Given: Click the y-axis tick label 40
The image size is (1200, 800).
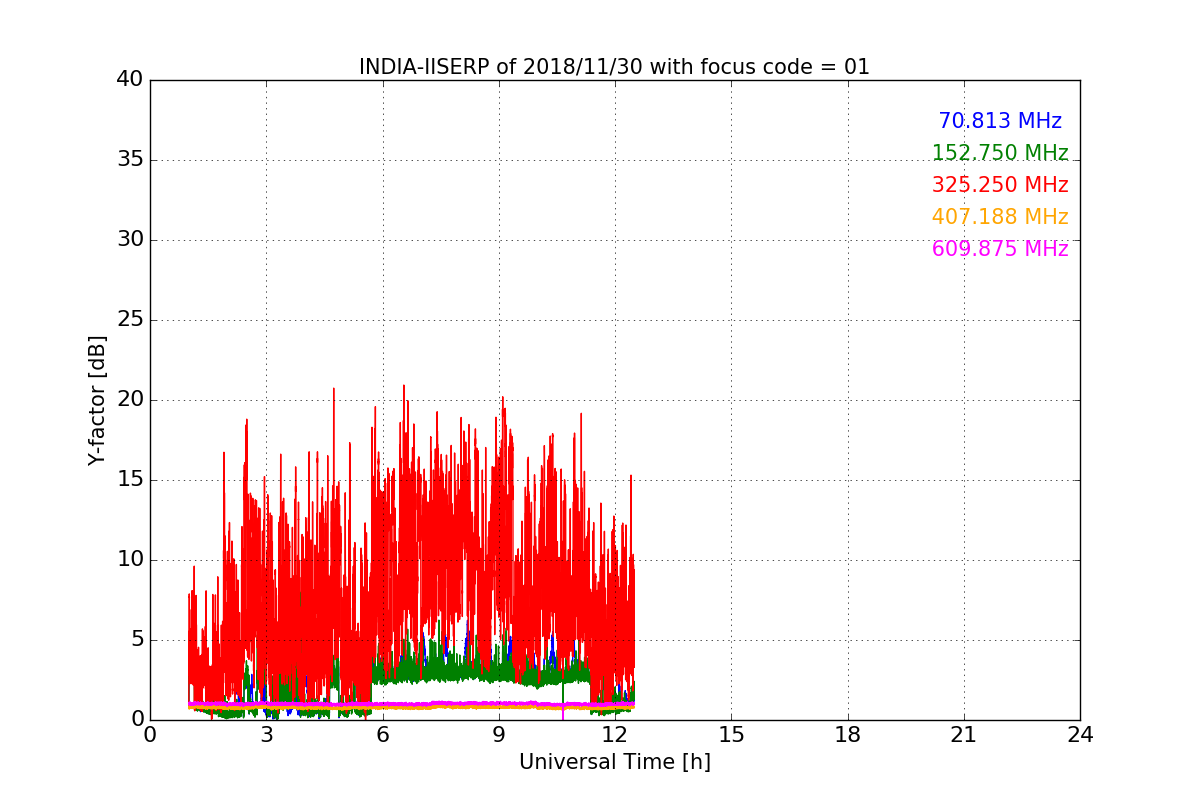Looking at the screenshot, I should pyautogui.click(x=129, y=80).
